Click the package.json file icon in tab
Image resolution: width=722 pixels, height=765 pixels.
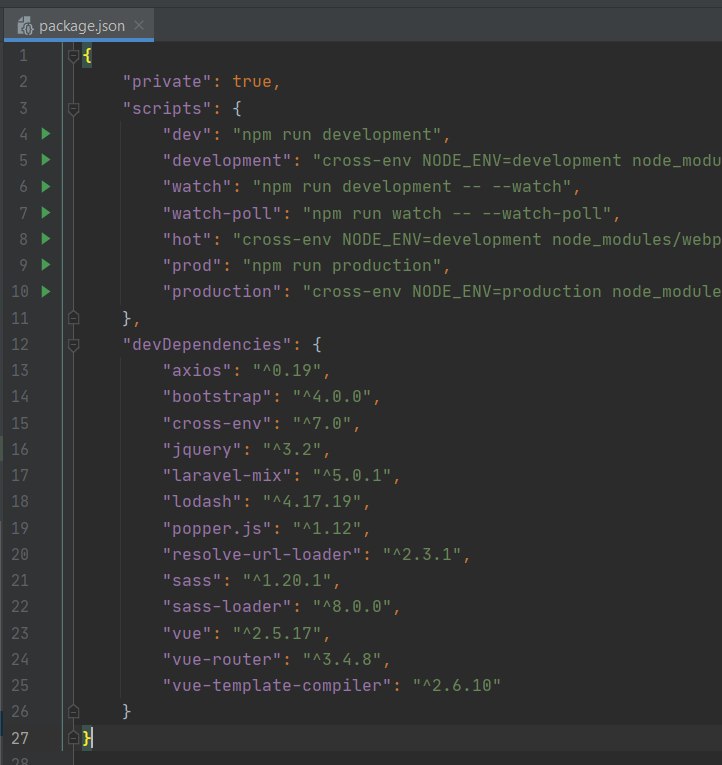pyautogui.click(x=25, y=25)
